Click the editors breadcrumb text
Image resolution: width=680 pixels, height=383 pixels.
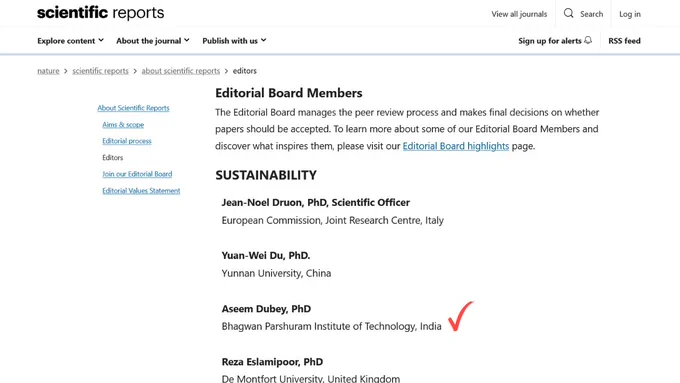(245, 71)
